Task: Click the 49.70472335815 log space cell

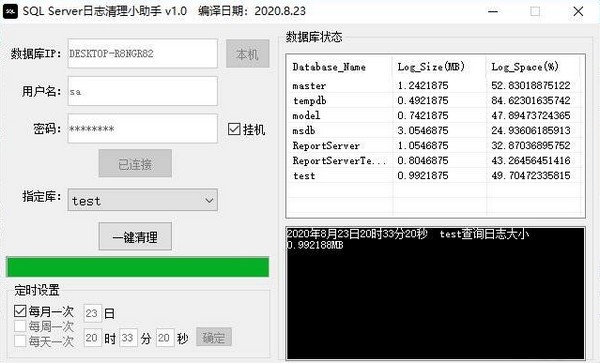Action: (x=531, y=176)
